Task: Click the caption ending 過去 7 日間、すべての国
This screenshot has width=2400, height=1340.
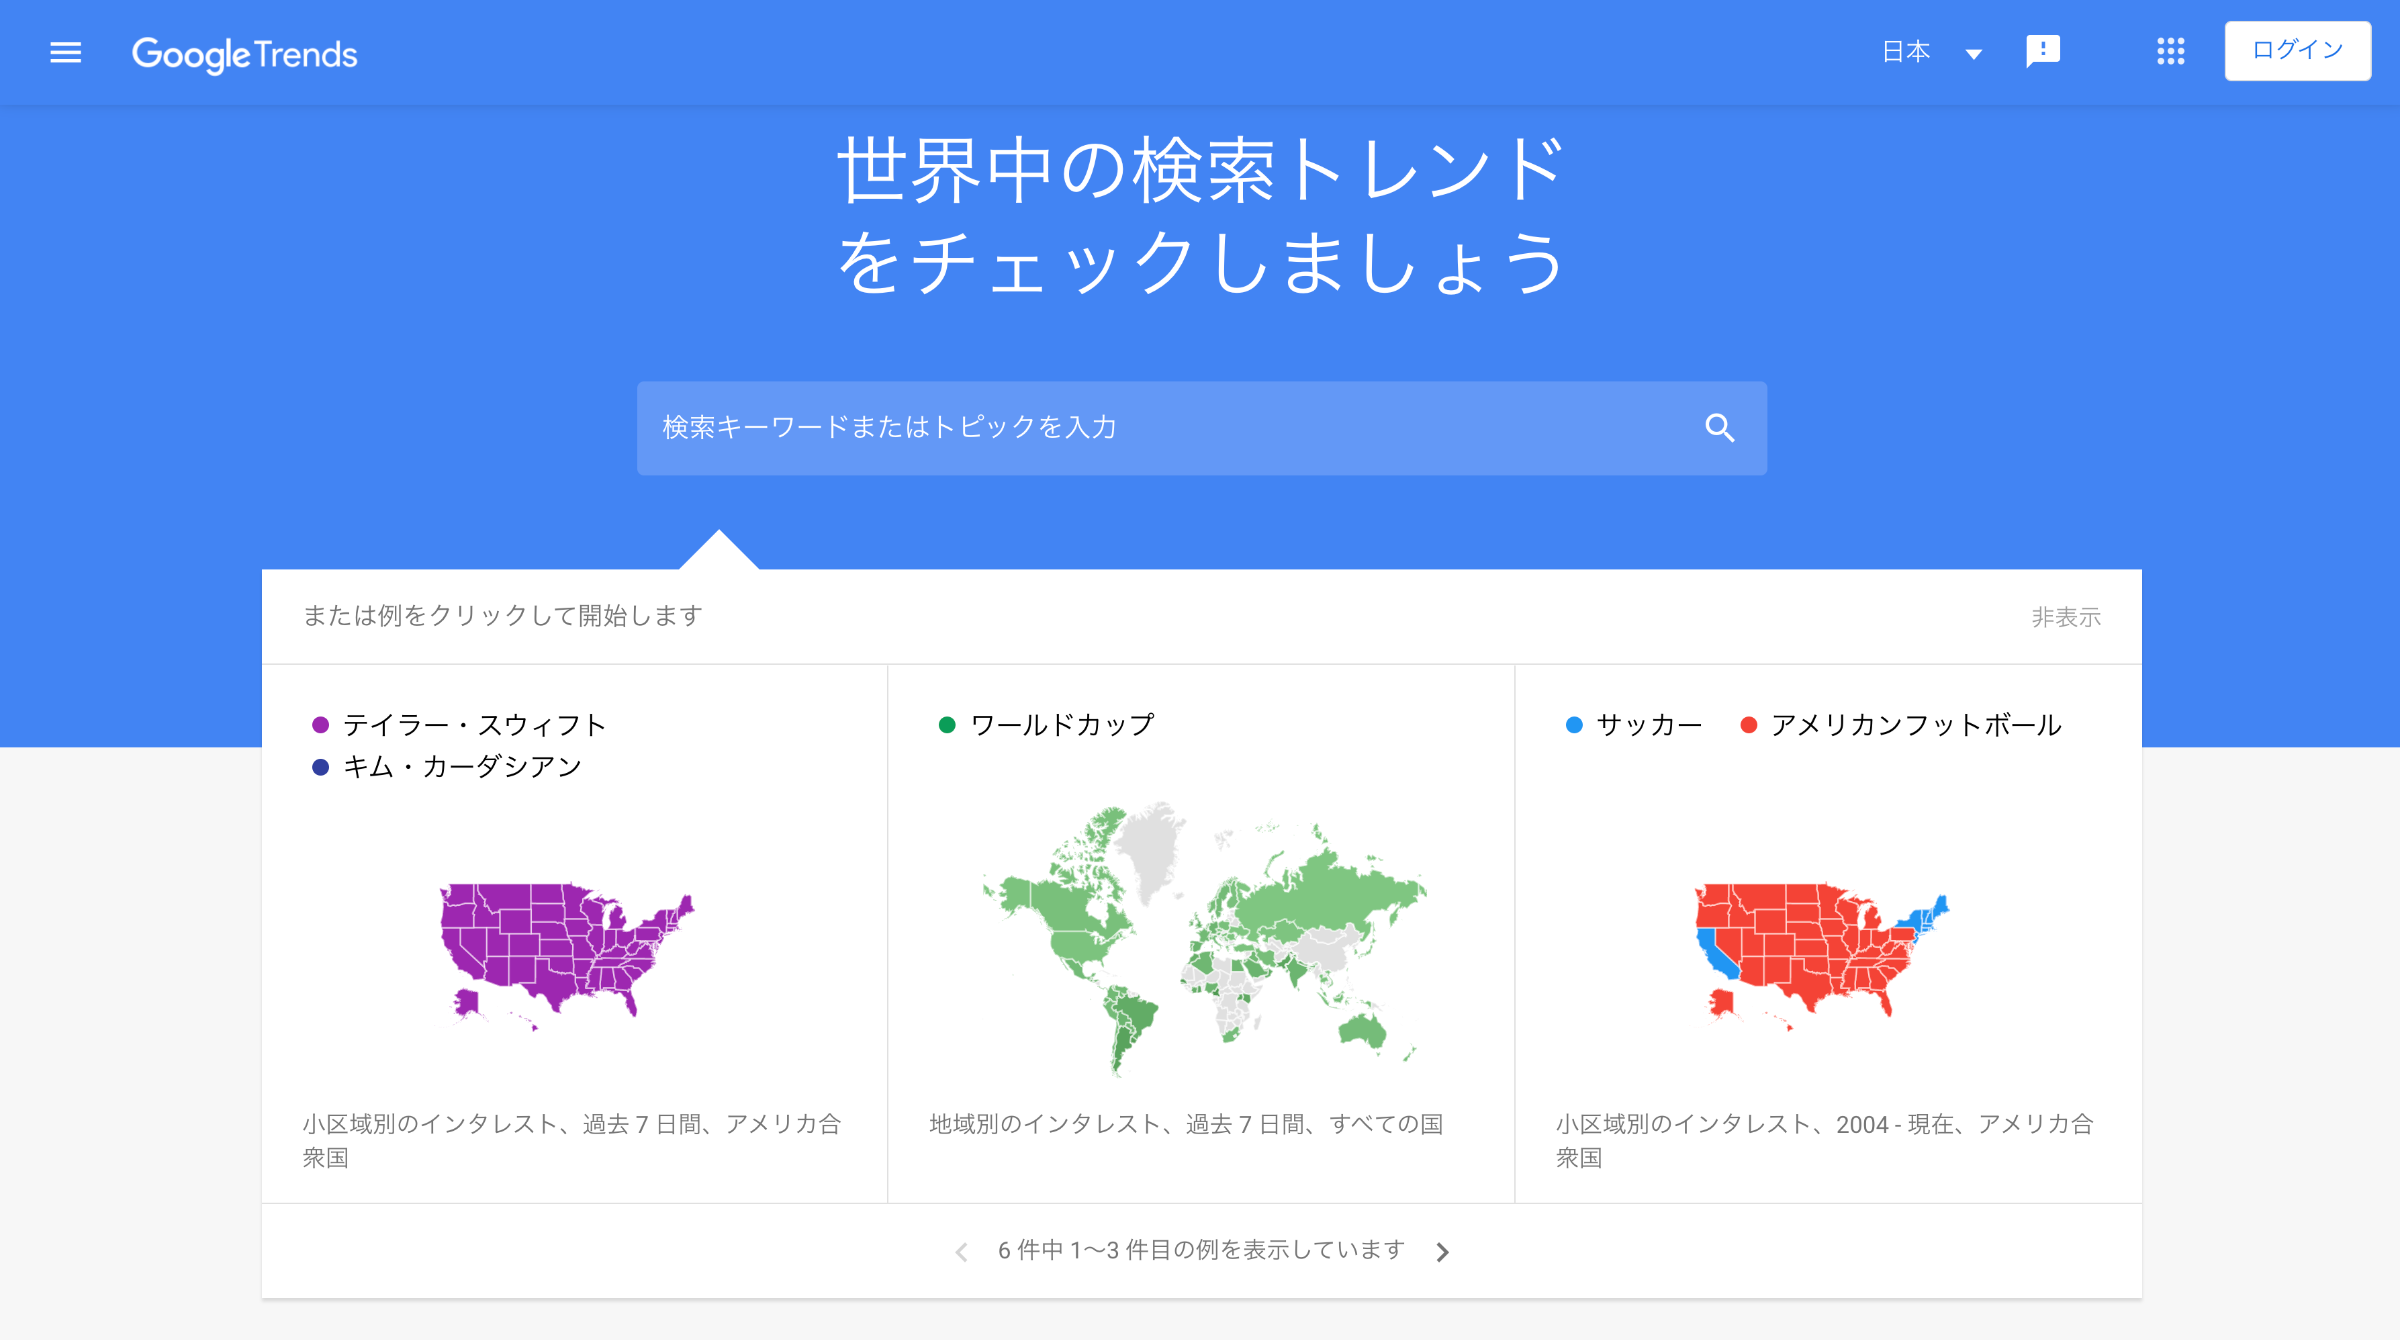Action: pyautogui.click(x=1186, y=1124)
